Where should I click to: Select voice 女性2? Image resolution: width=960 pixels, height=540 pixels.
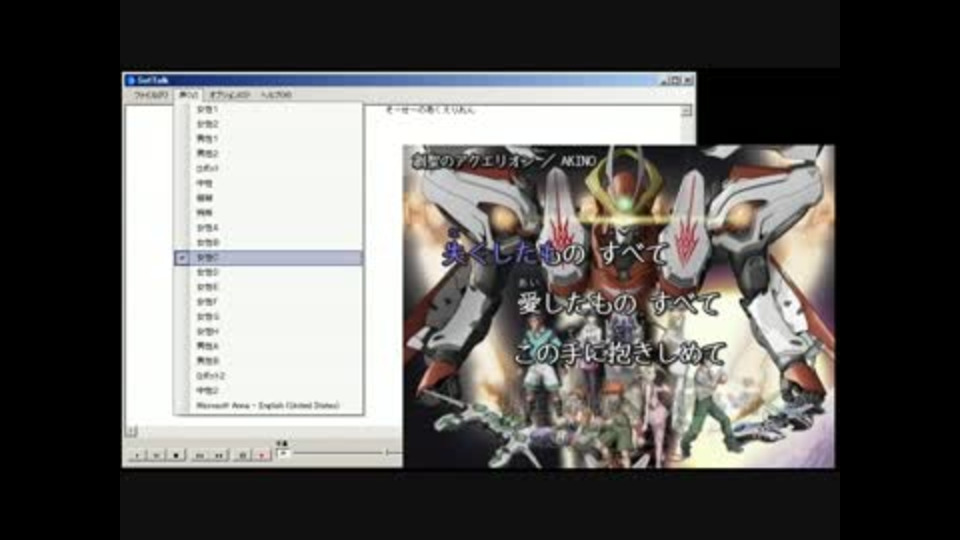269,124
